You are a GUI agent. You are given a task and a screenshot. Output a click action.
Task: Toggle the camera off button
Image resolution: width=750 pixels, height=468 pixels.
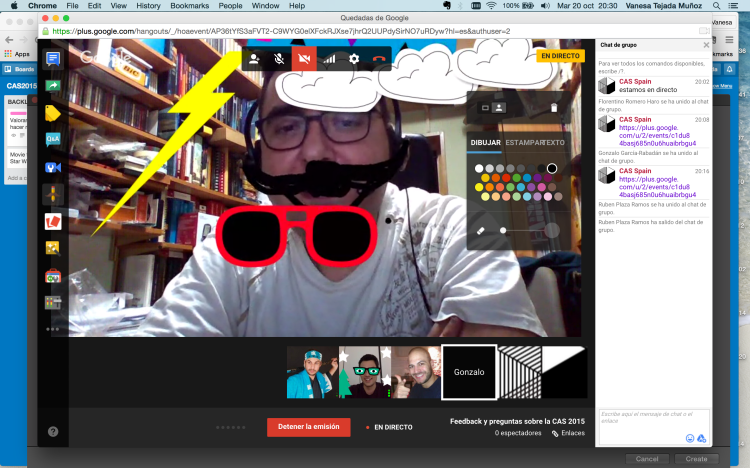304,59
